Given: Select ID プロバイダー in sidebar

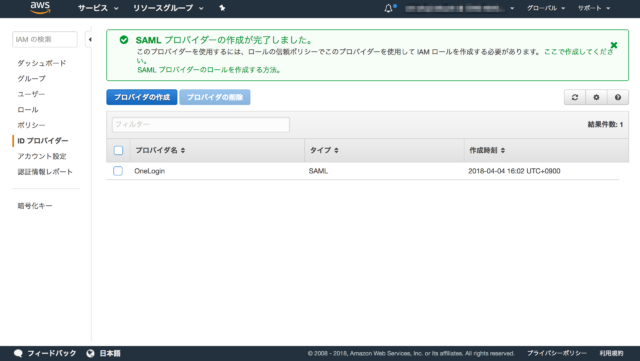Looking at the screenshot, I should (42, 140).
